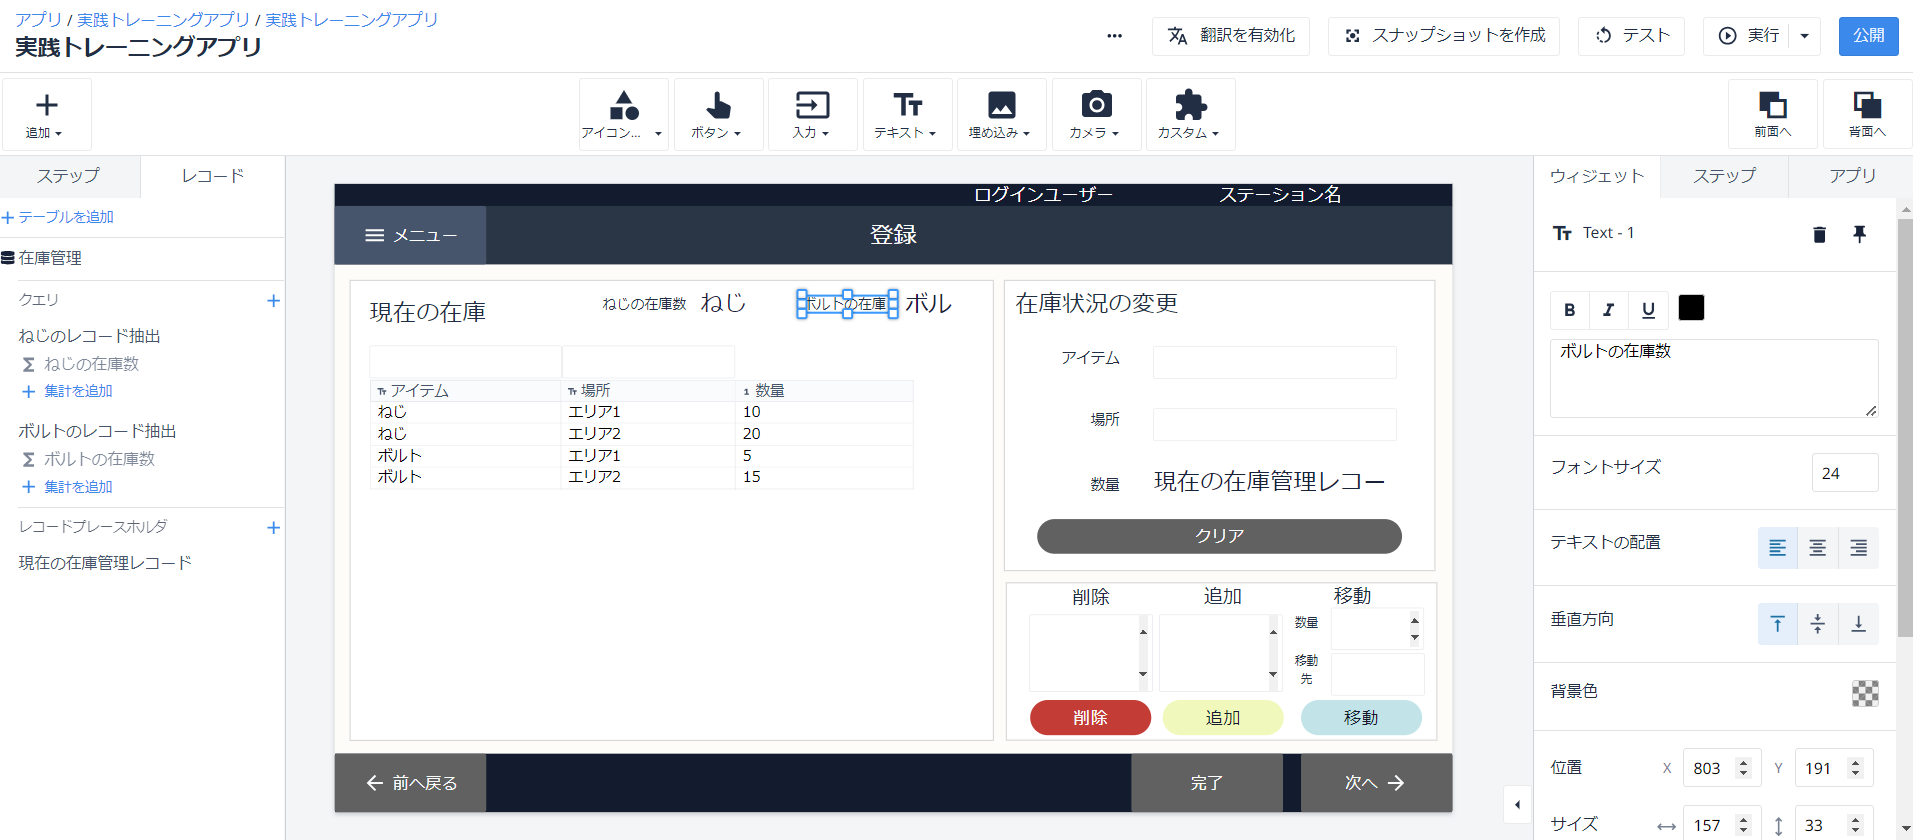The image size is (1913, 840).
Task: Set vertical alignment to middle
Action: point(1818,624)
